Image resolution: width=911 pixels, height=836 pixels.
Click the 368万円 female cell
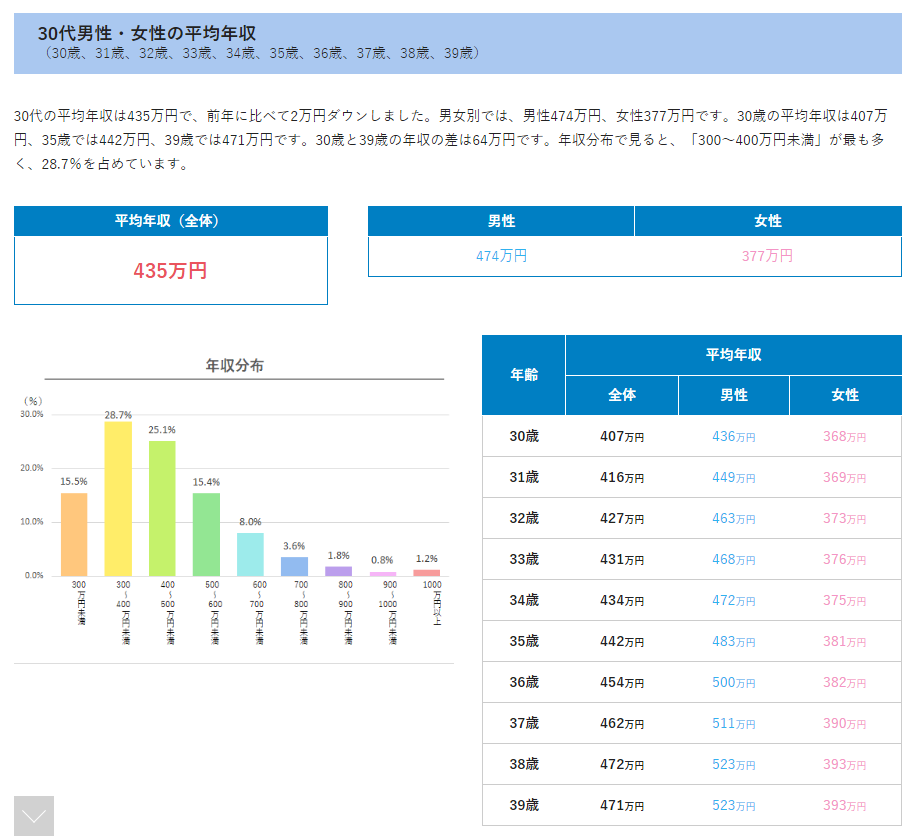click(845, 436)
